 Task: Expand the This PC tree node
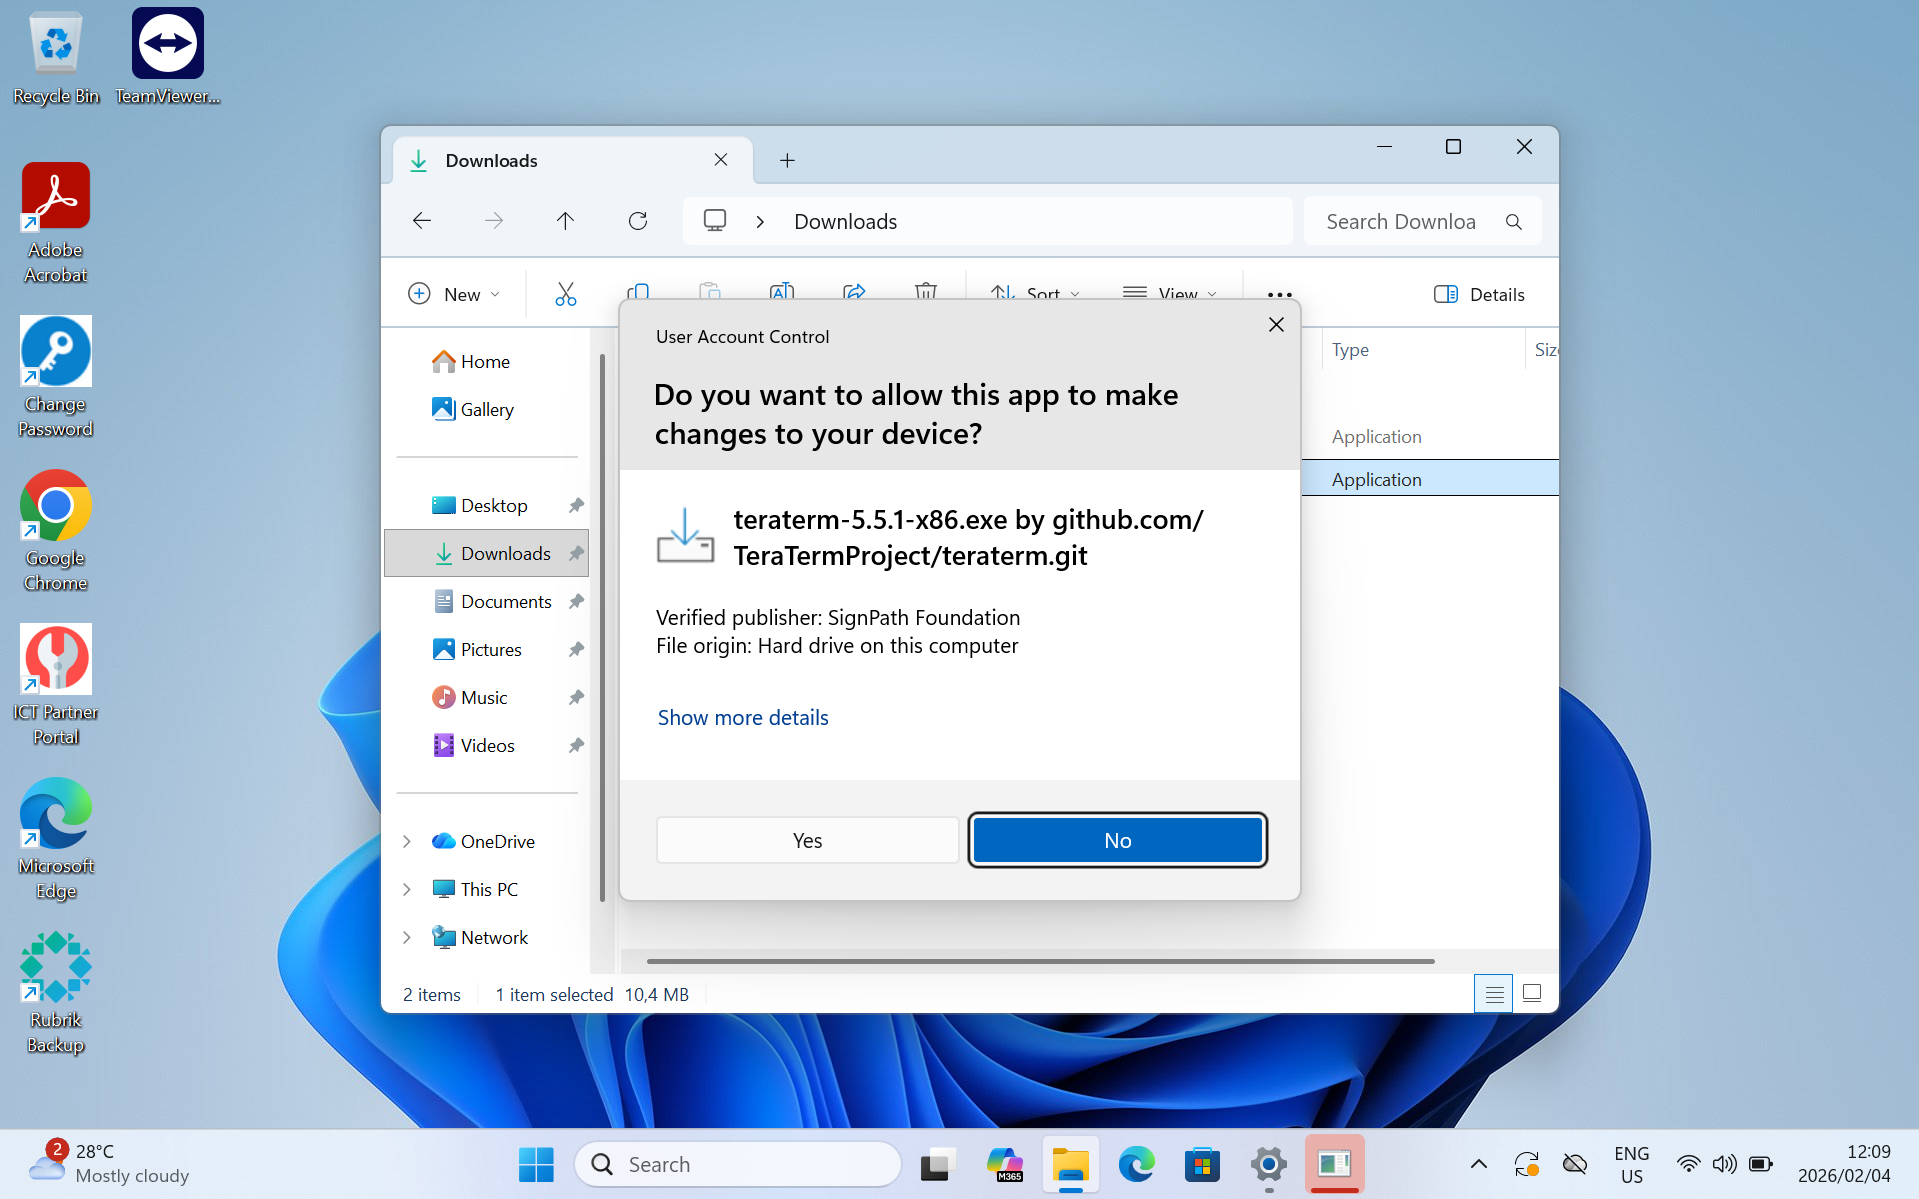click(x=407, y=890)
